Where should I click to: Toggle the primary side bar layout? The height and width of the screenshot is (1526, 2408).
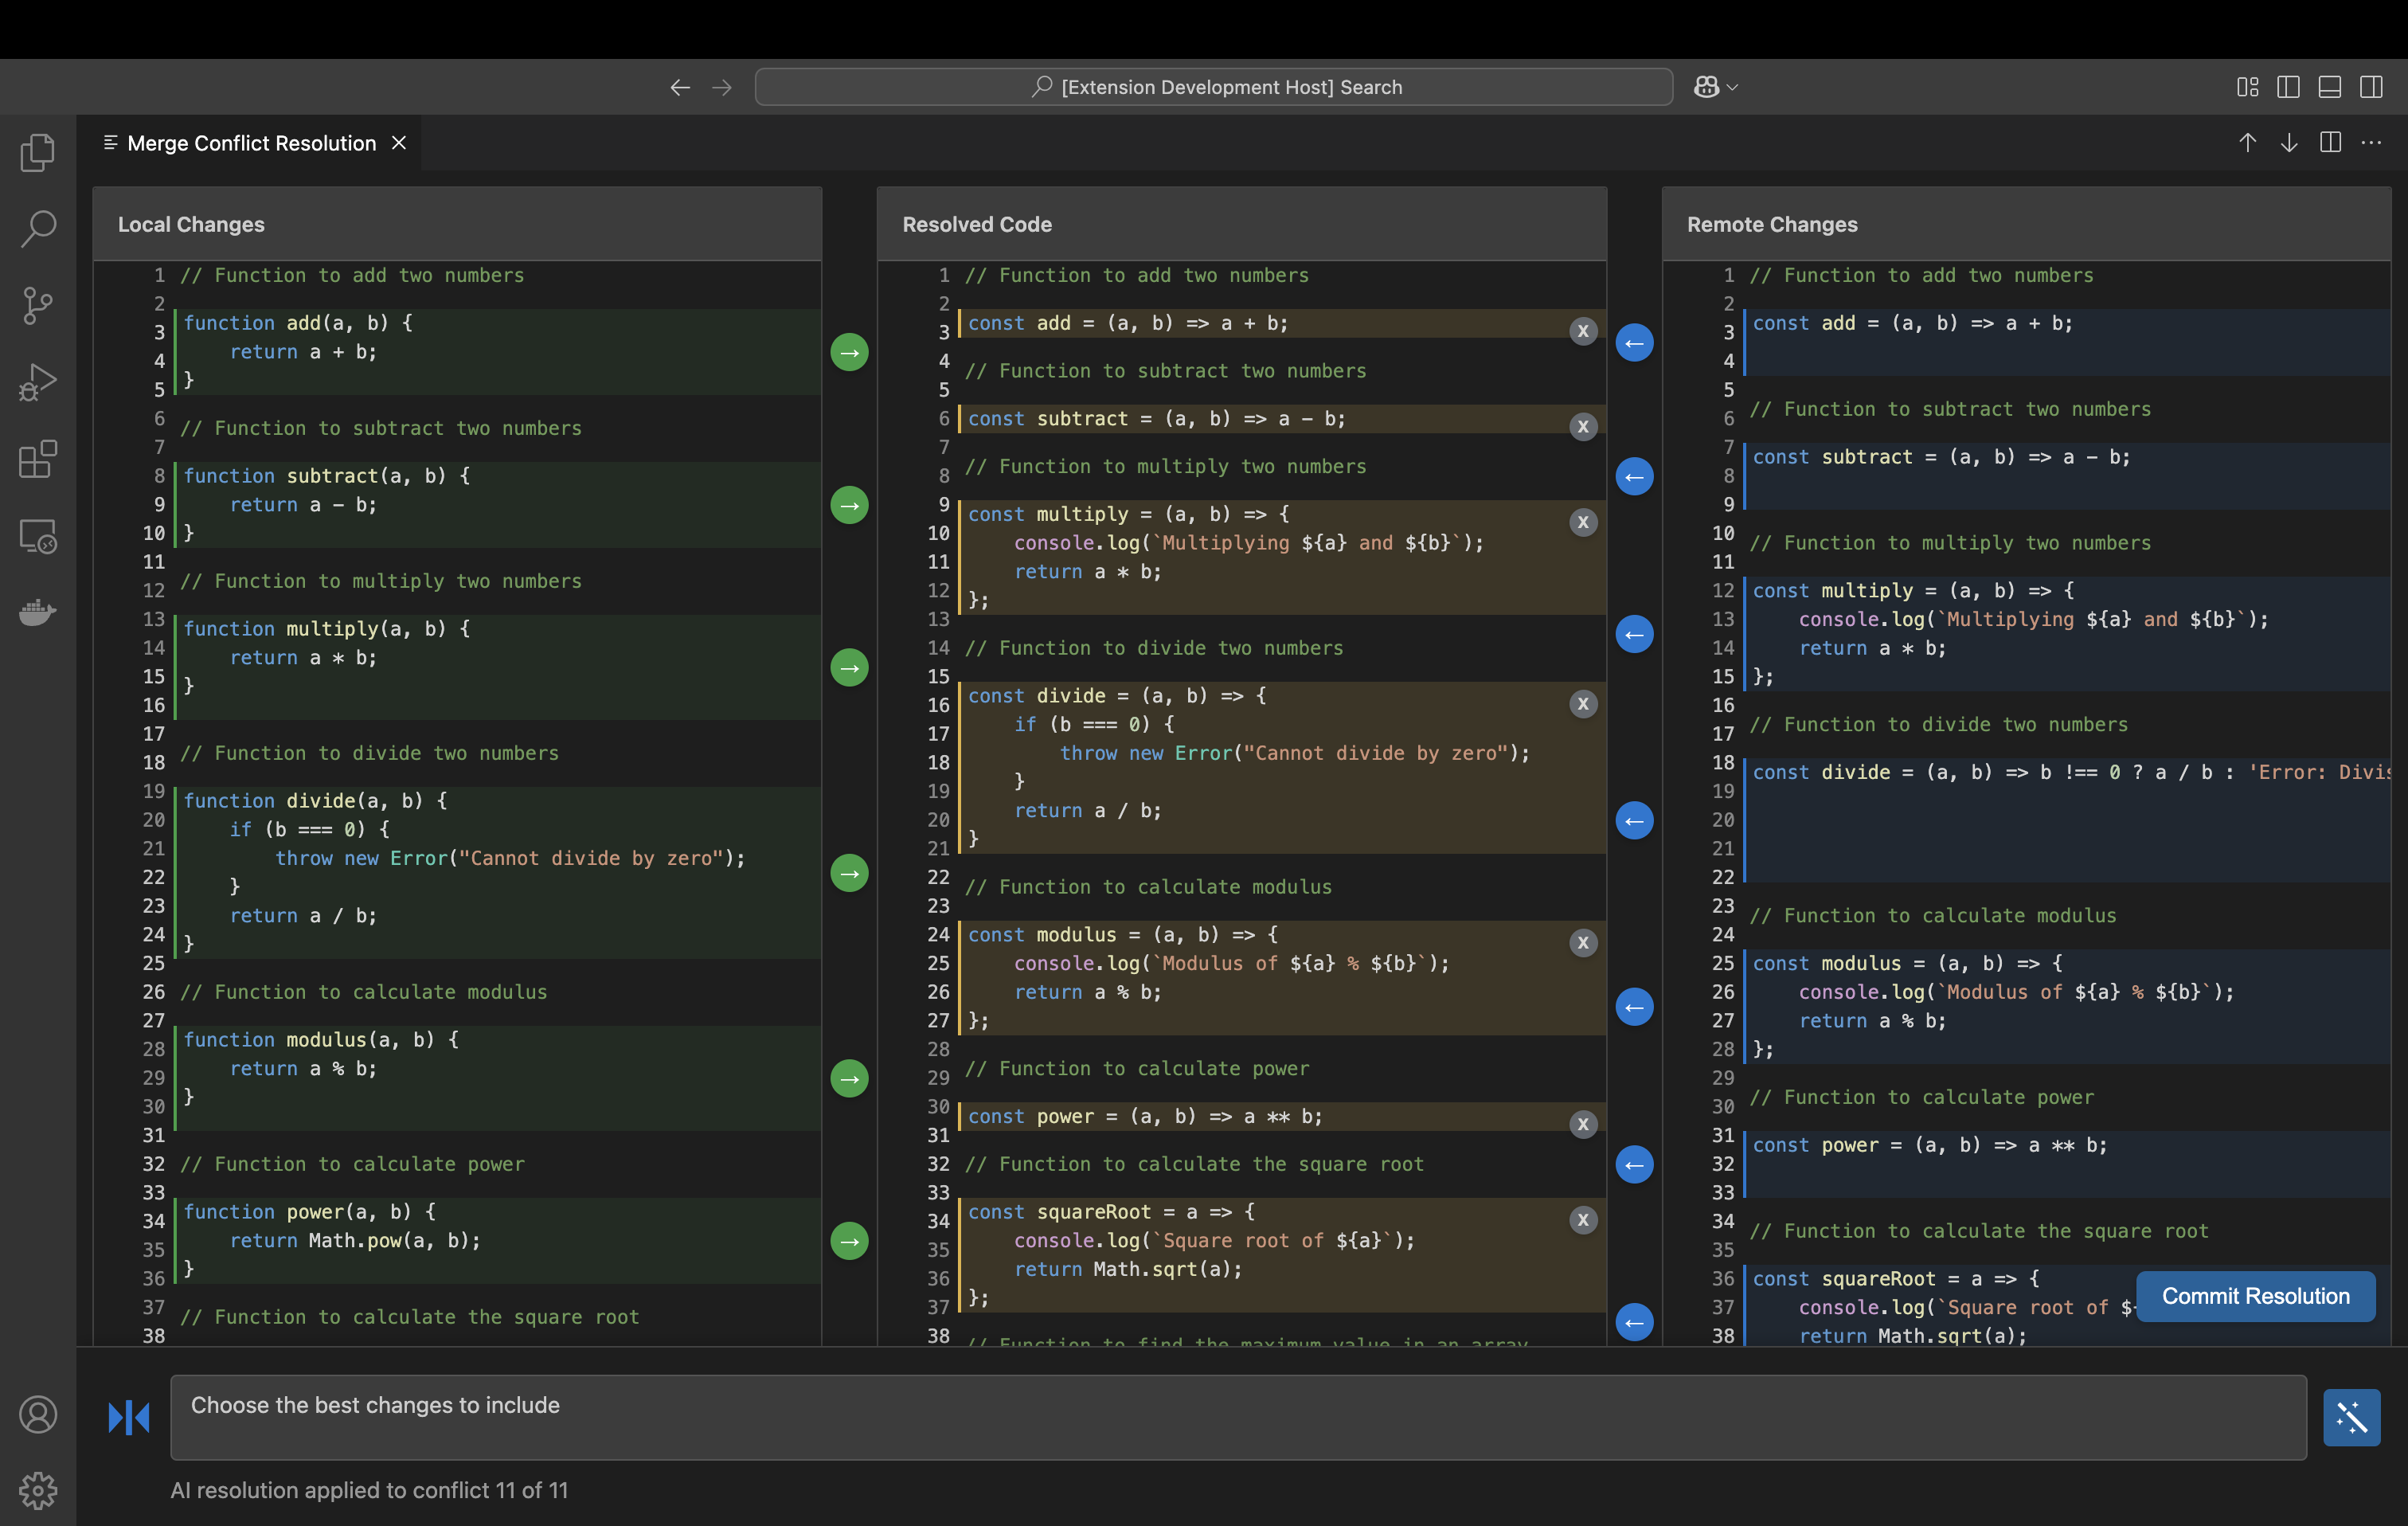[x=2288, y=87]
